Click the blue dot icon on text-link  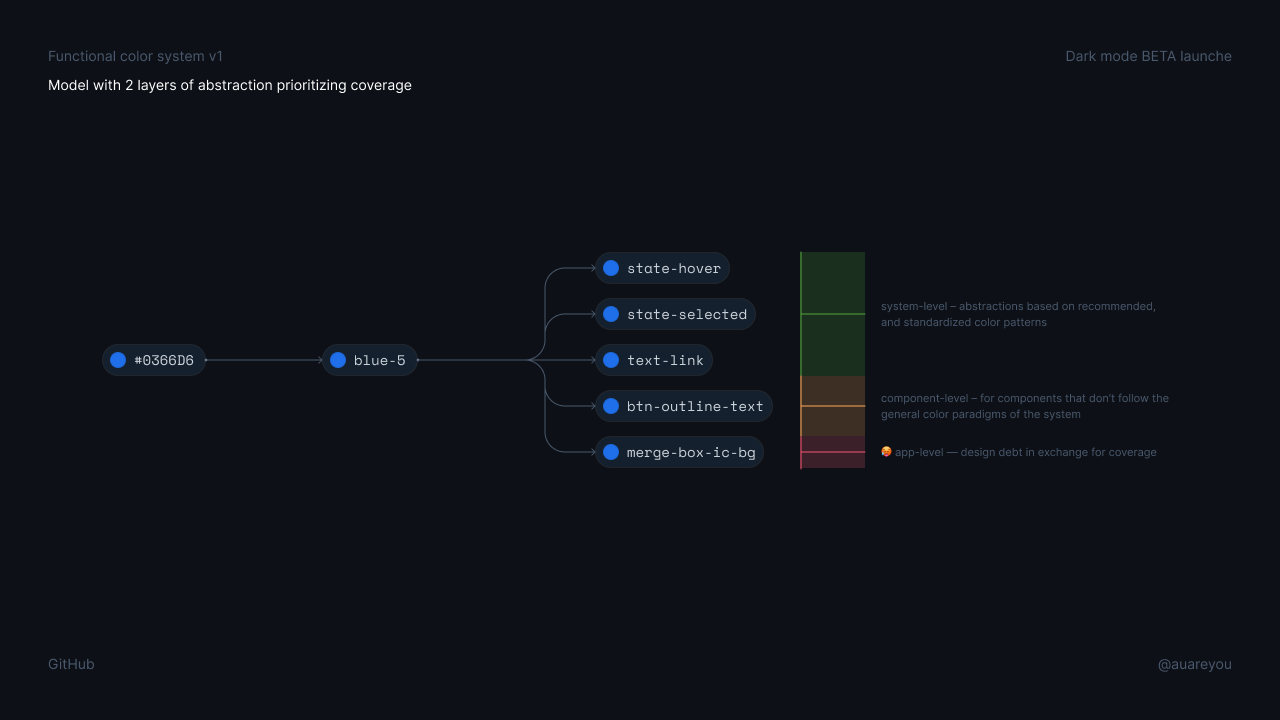pos(611,360)
